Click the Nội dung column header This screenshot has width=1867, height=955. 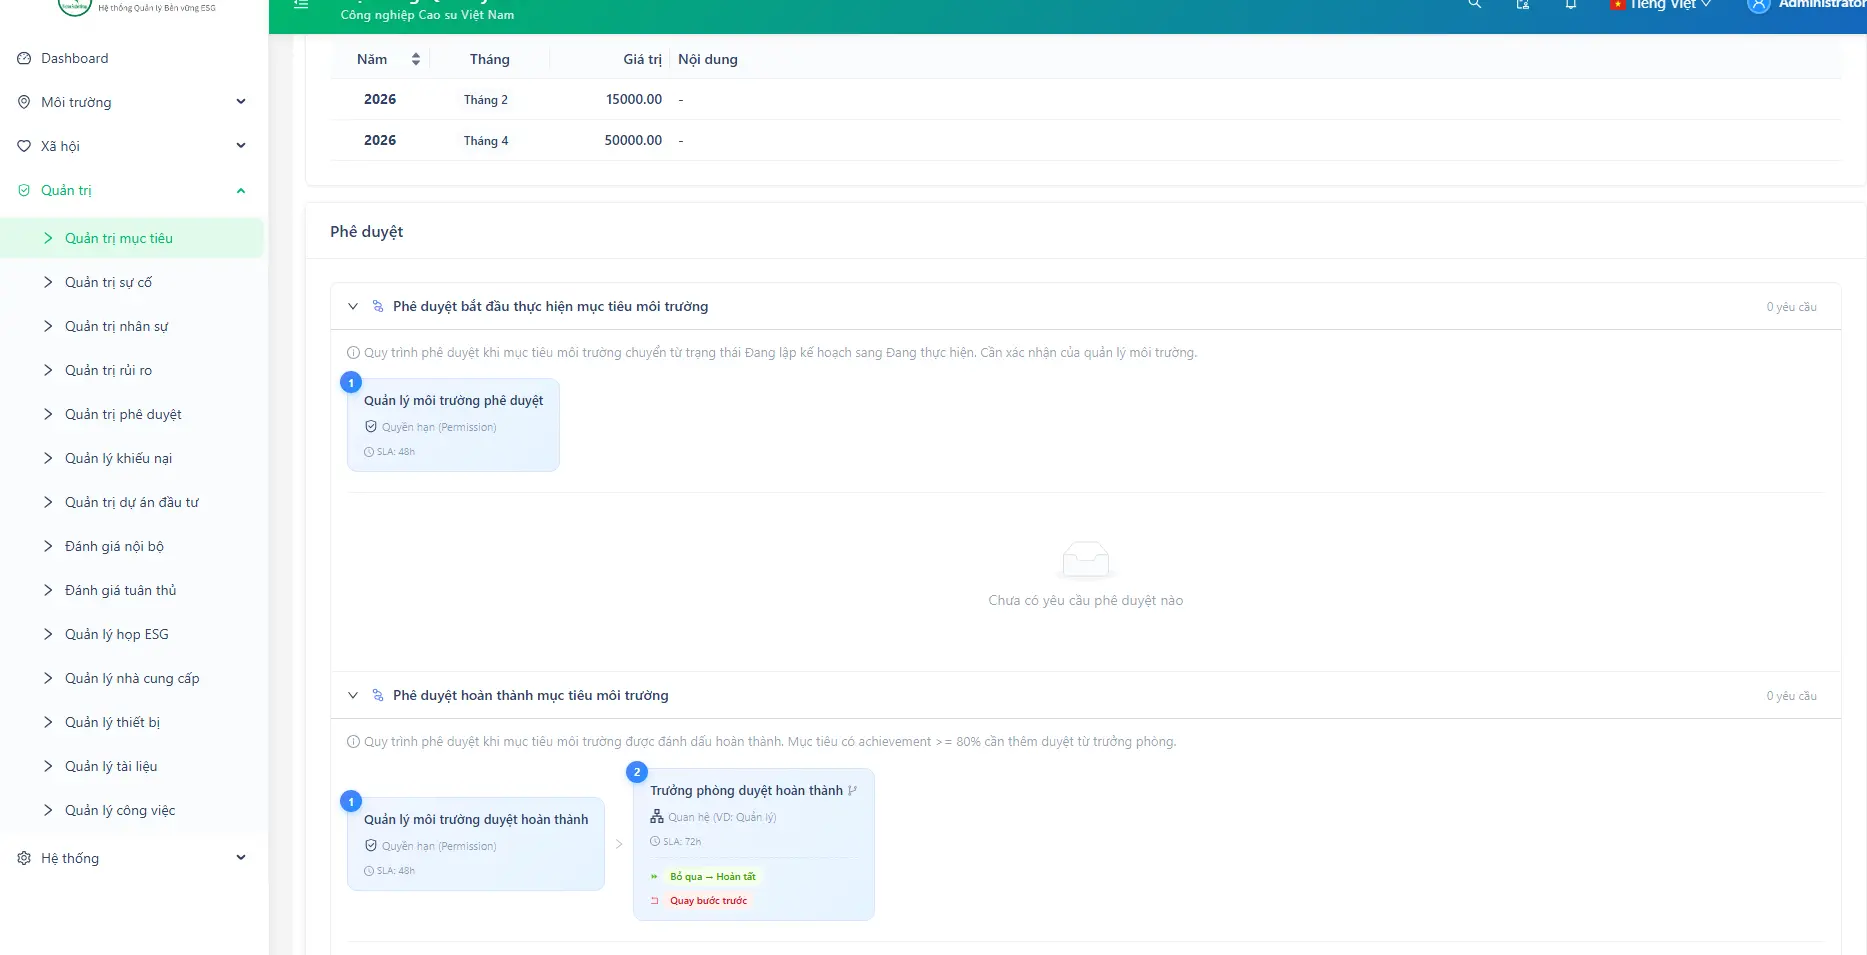click(708, 59)
